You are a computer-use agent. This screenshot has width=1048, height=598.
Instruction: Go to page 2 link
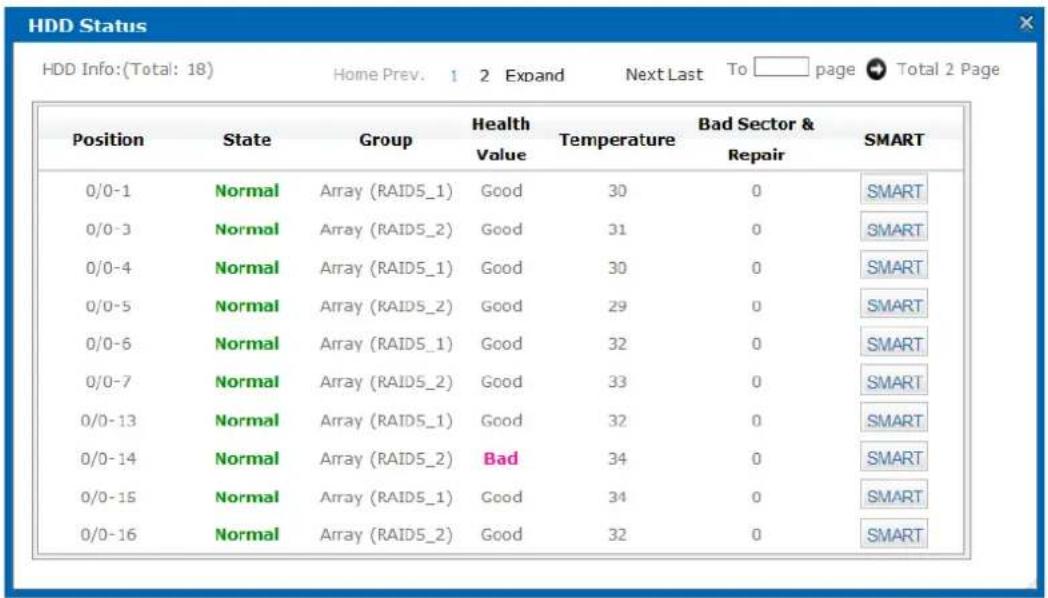tap(485, 76)
